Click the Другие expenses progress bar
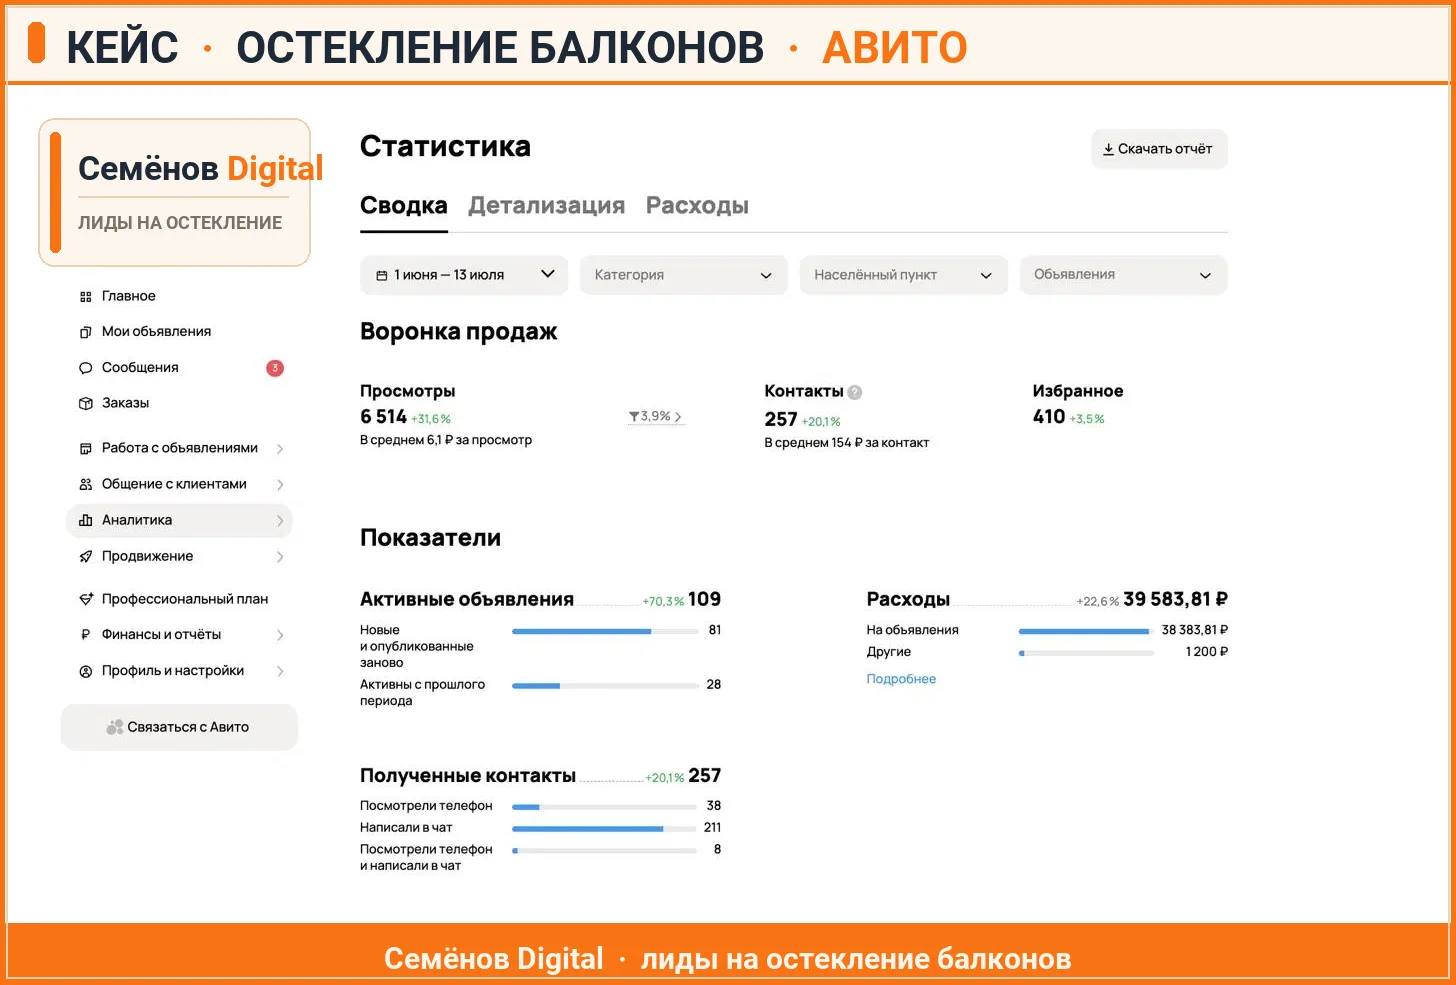 point(1086,653)
